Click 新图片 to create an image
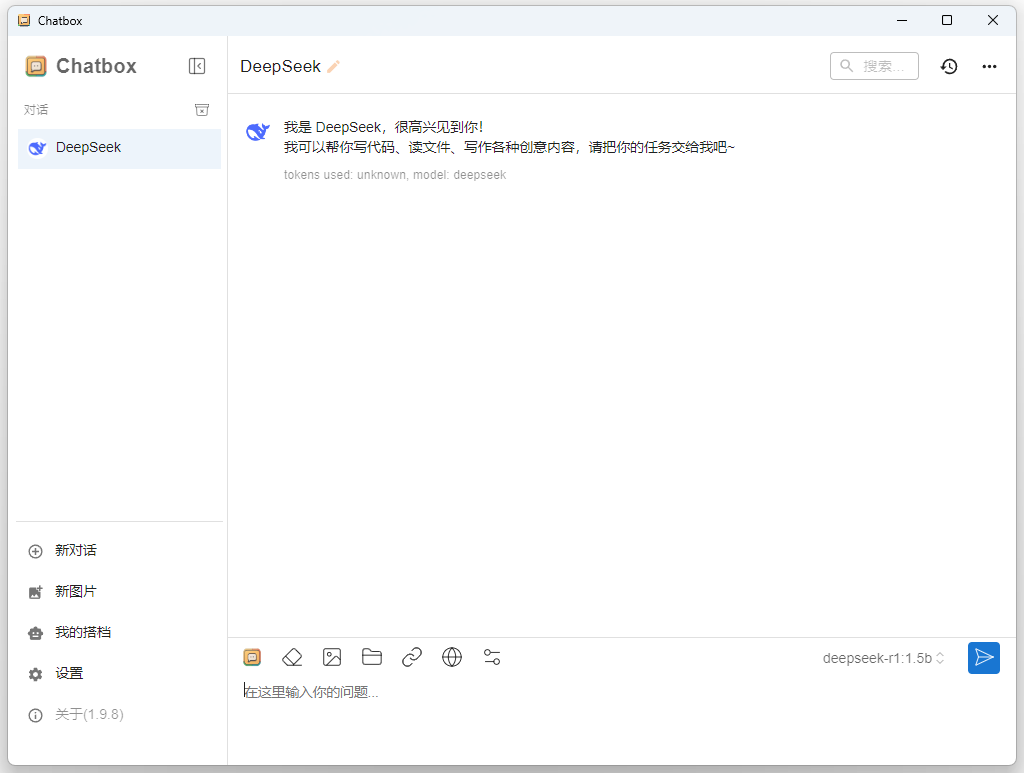Image resolution: width=1024 pixels, height=773 pixels. pos(120,592)
